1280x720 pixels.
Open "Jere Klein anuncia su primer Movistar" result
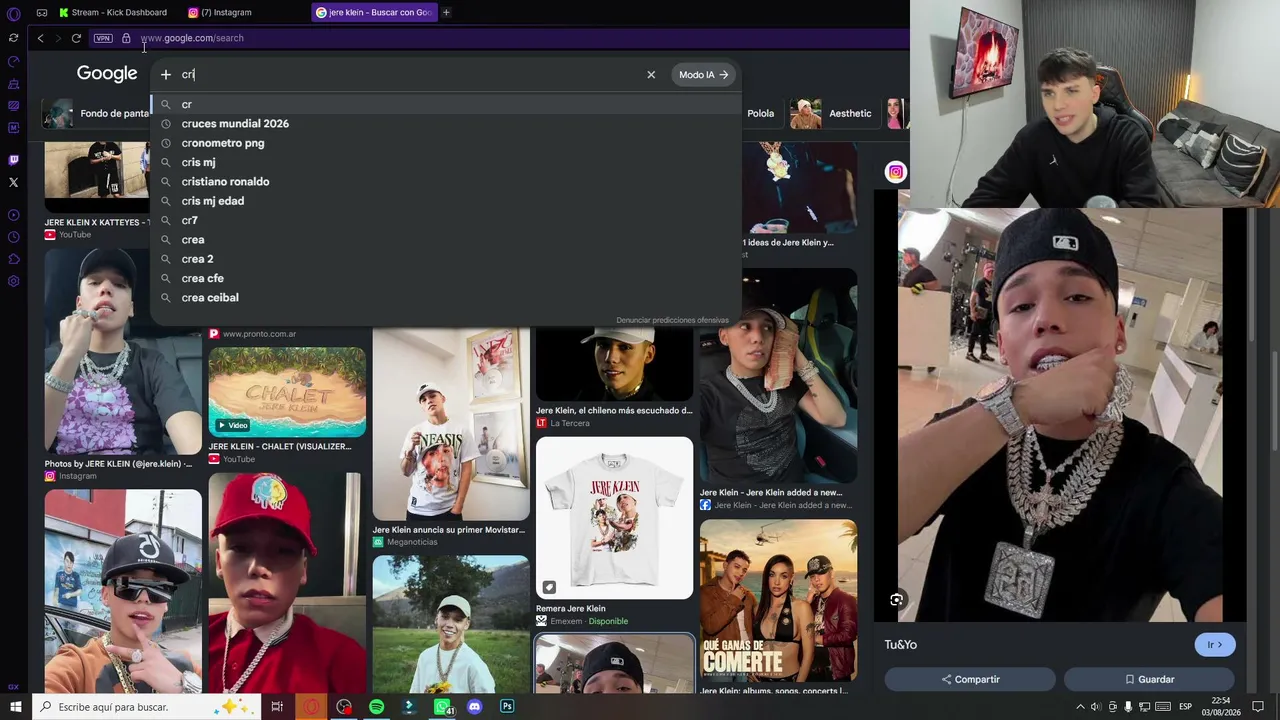pyautogui.click(x=448, y=530)
